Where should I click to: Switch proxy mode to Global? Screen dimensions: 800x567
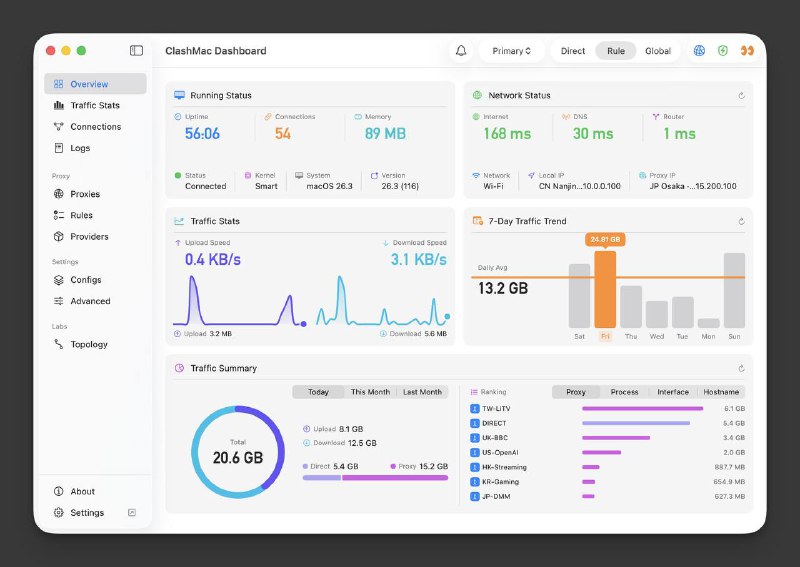click(658, 51)
